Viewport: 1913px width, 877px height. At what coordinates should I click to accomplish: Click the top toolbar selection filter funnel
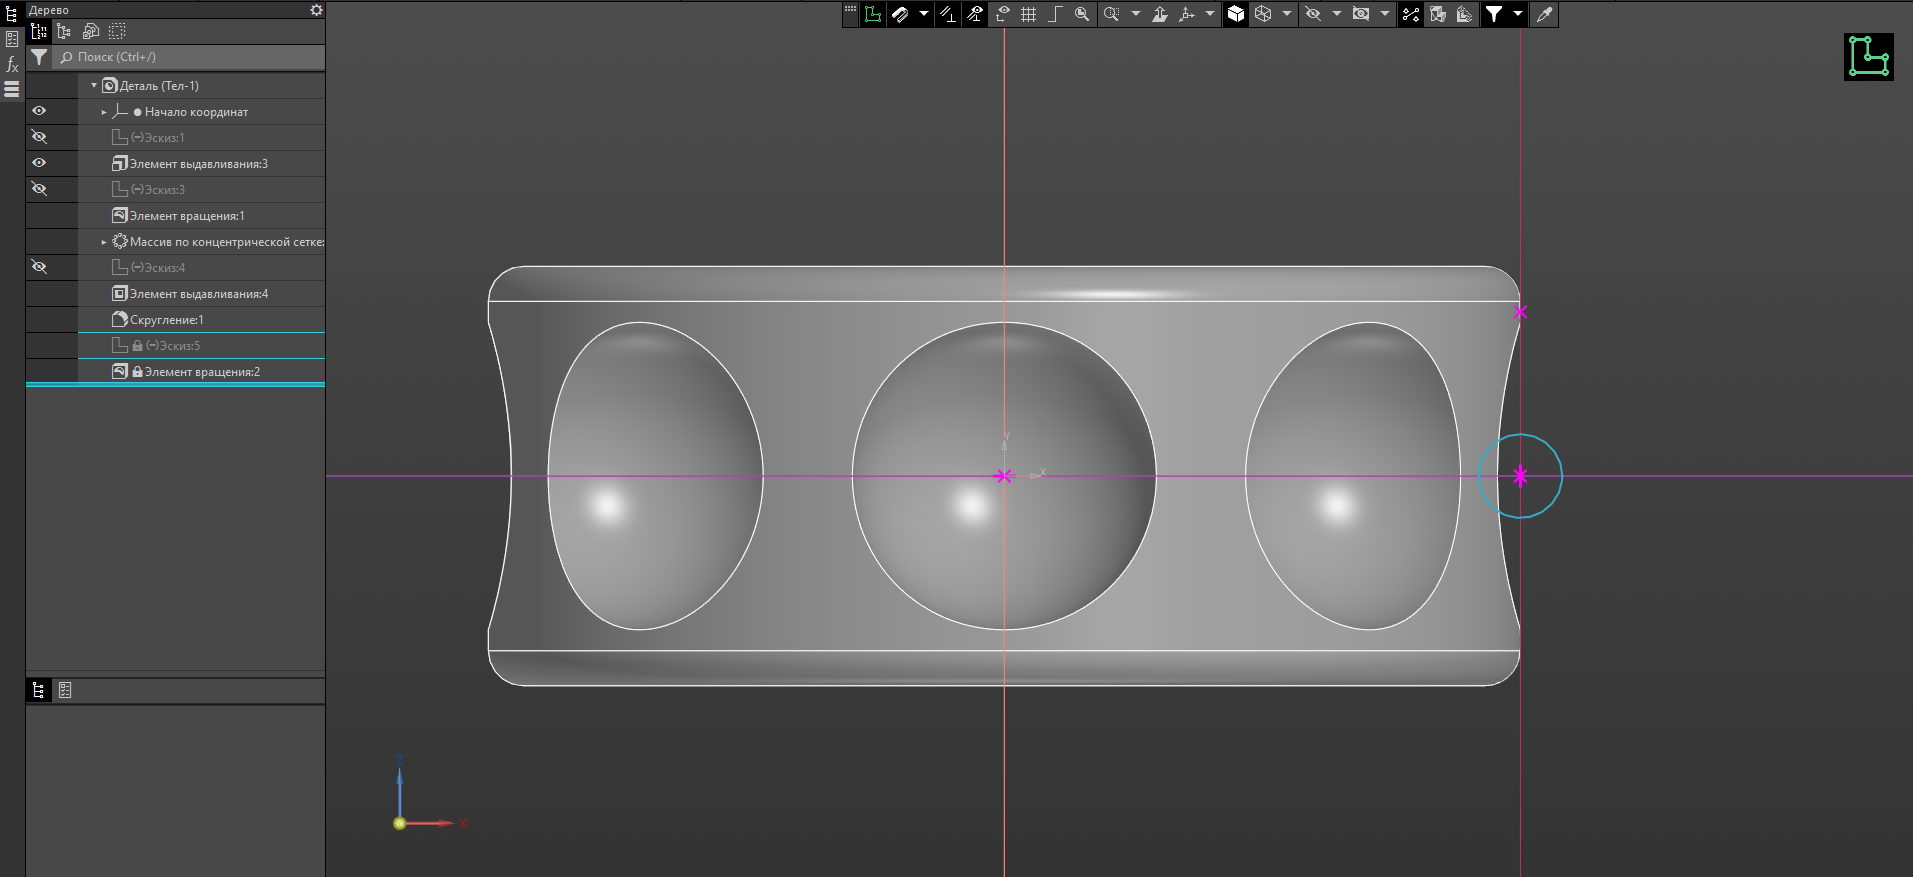(x=1494, y=14)
